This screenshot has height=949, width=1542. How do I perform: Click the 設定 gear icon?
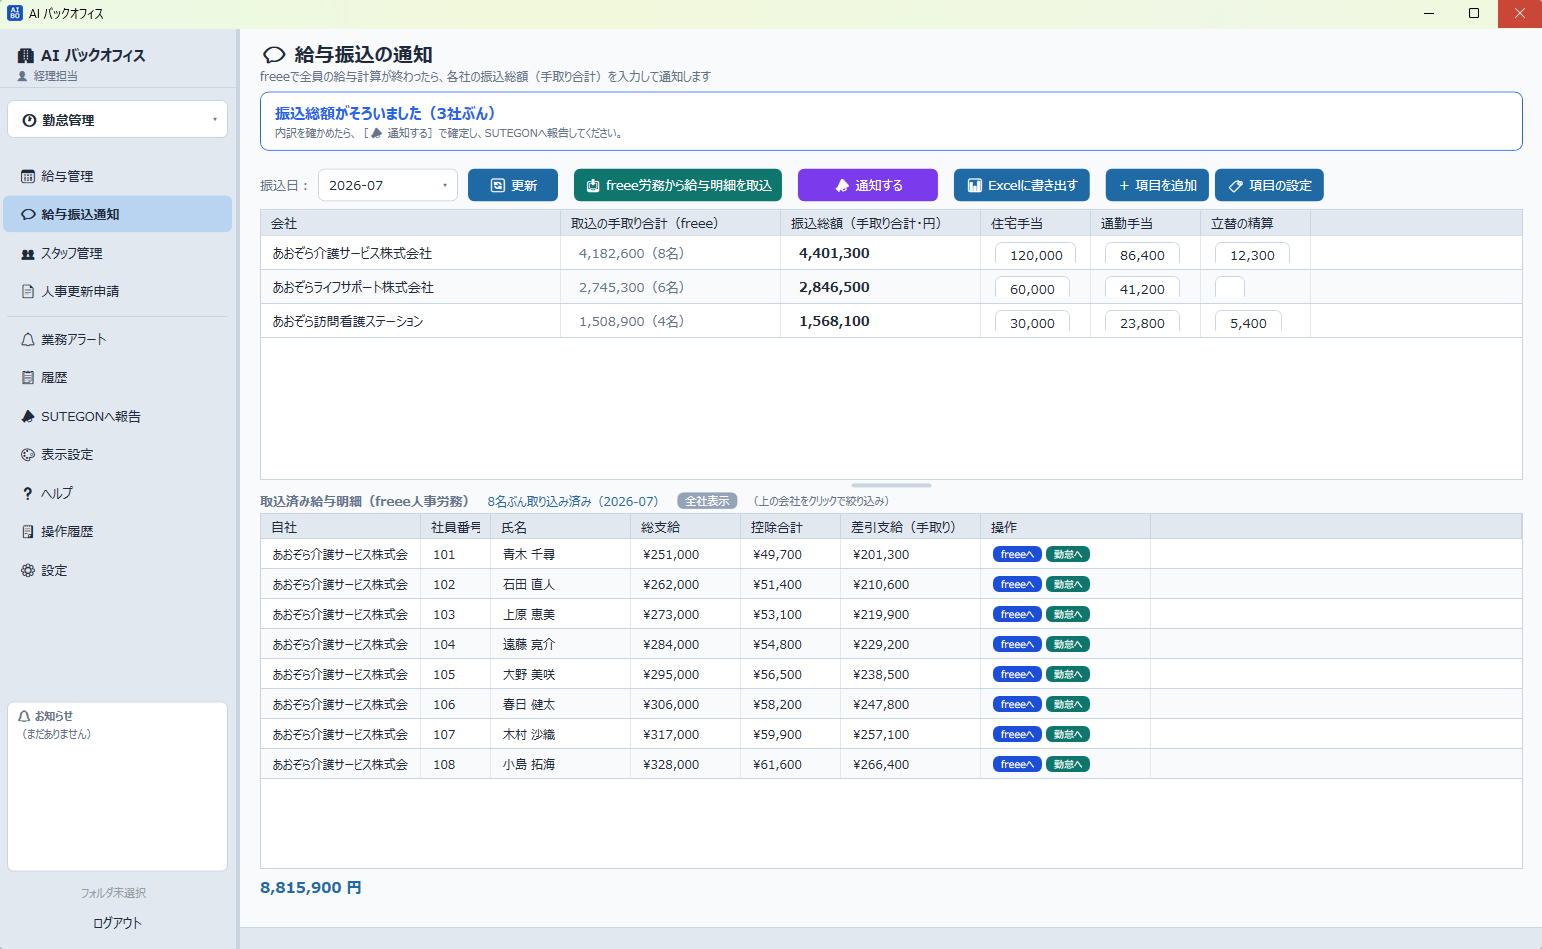click(x=28, y=570)
